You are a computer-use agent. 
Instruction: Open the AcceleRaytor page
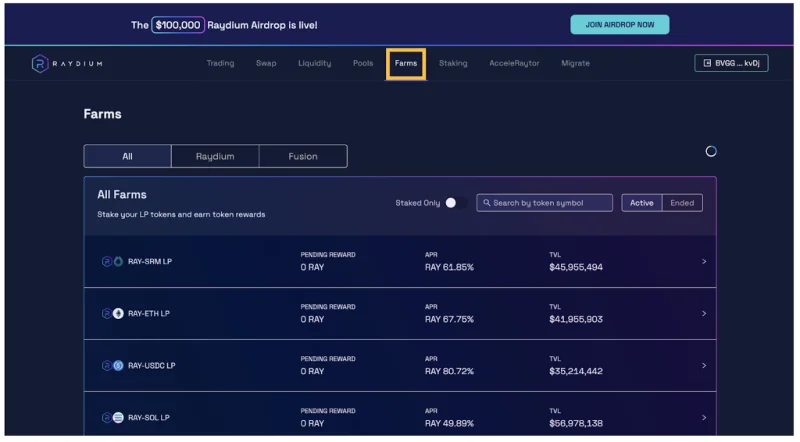click(514, 63)
